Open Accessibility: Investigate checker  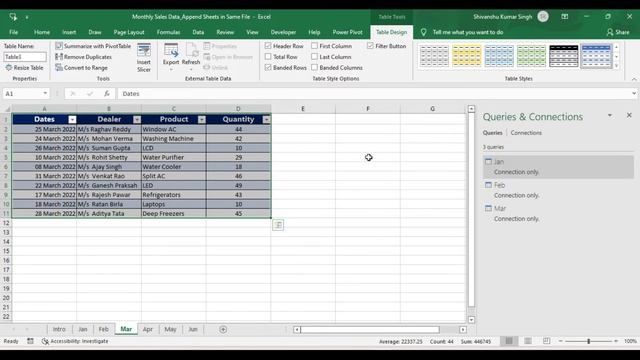(75, 341)
